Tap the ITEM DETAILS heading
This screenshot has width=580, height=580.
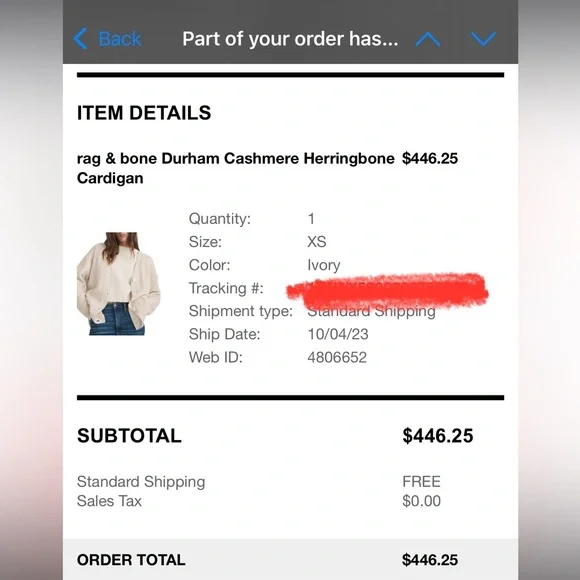[144, 112]
